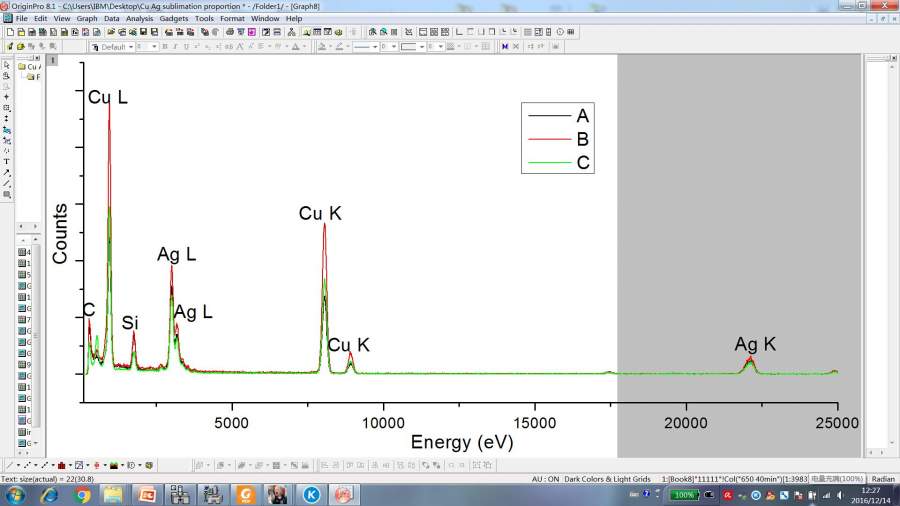Image resolution: width=900 pixels, height=506 pixels.
Task: Select the Zoom In tool in the side toolbar
Action: coord(6,76)
